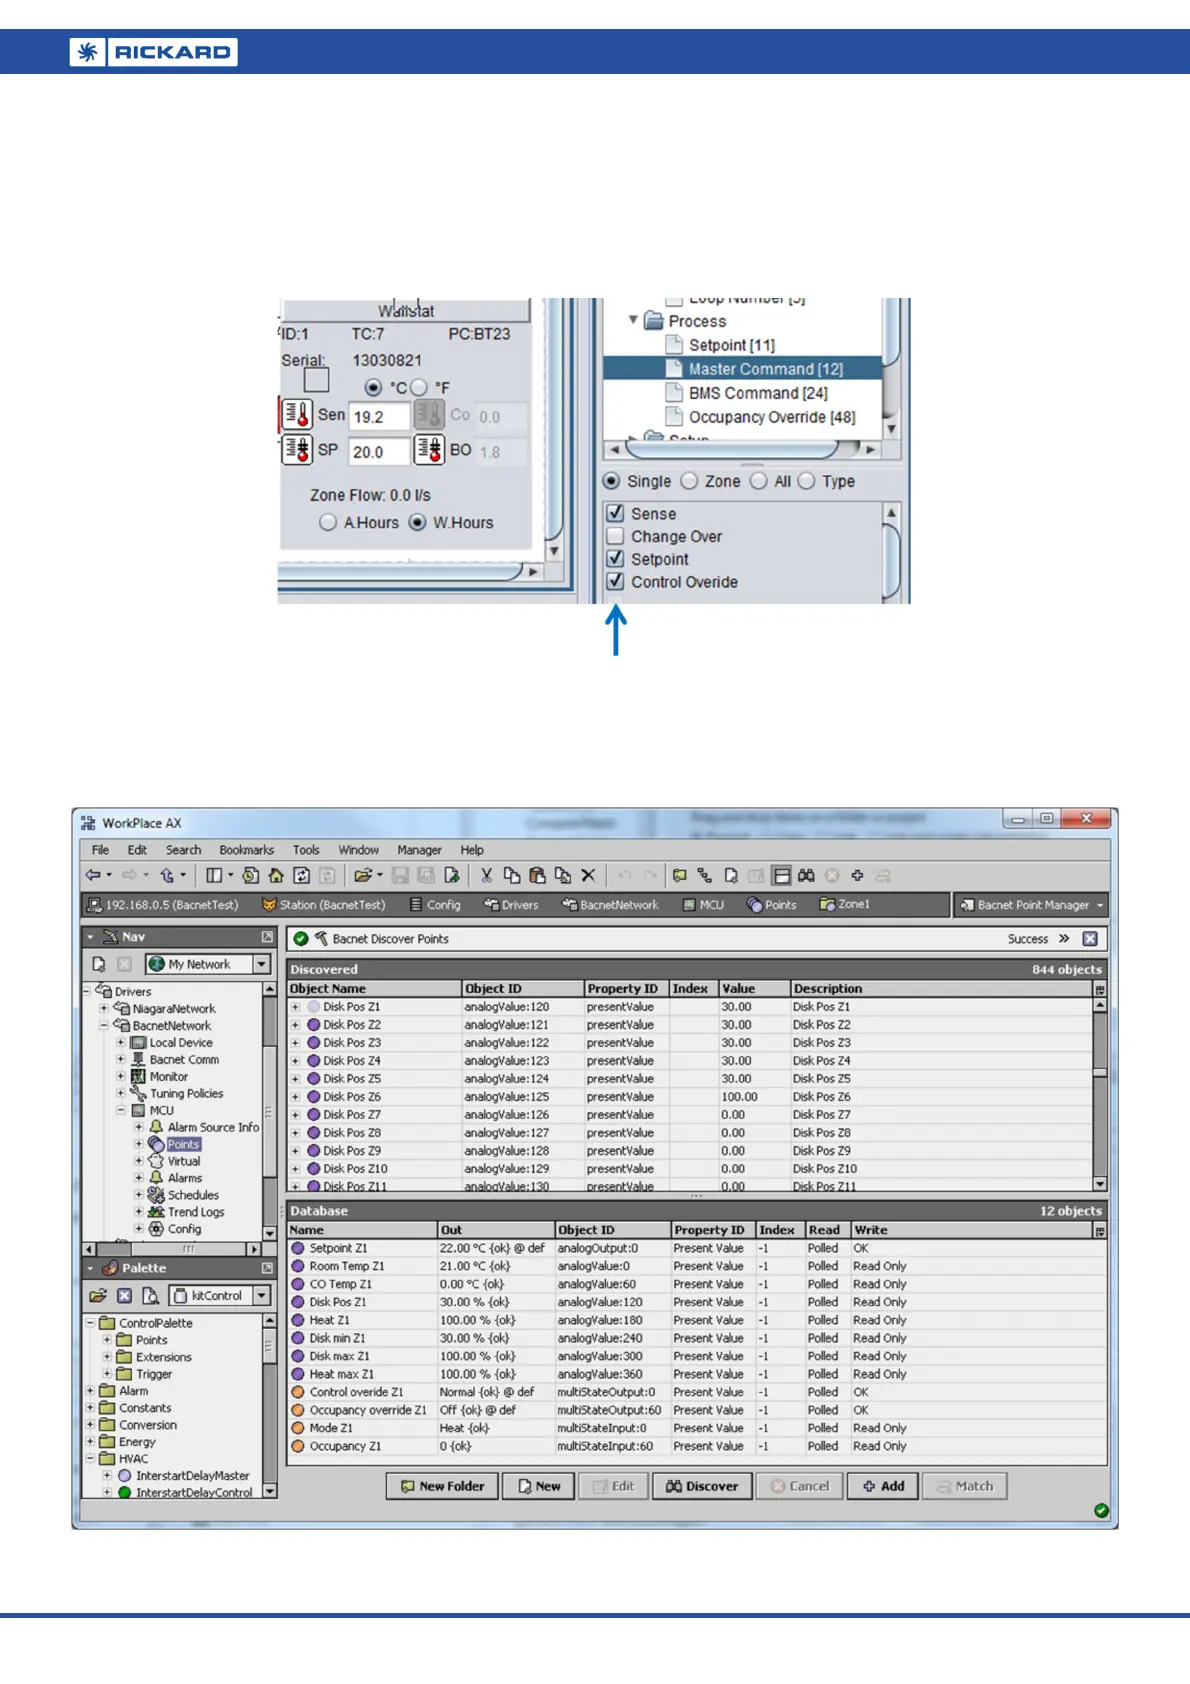The image size is (1190, 1684).
Task: Click the Add button
Action: coord(884,1486)
